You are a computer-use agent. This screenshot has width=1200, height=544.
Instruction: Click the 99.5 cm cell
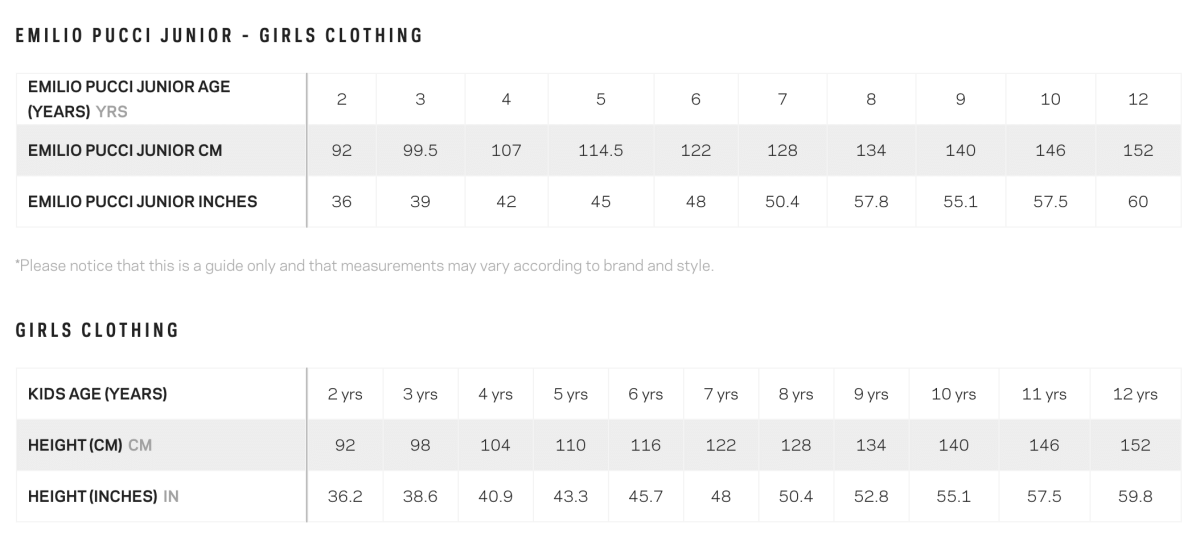[x=420, y=150]
